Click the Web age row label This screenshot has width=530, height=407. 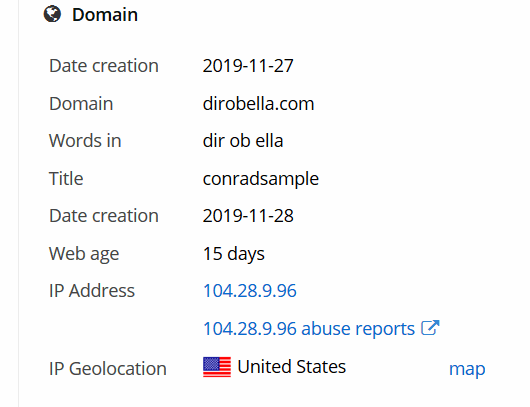84,254
